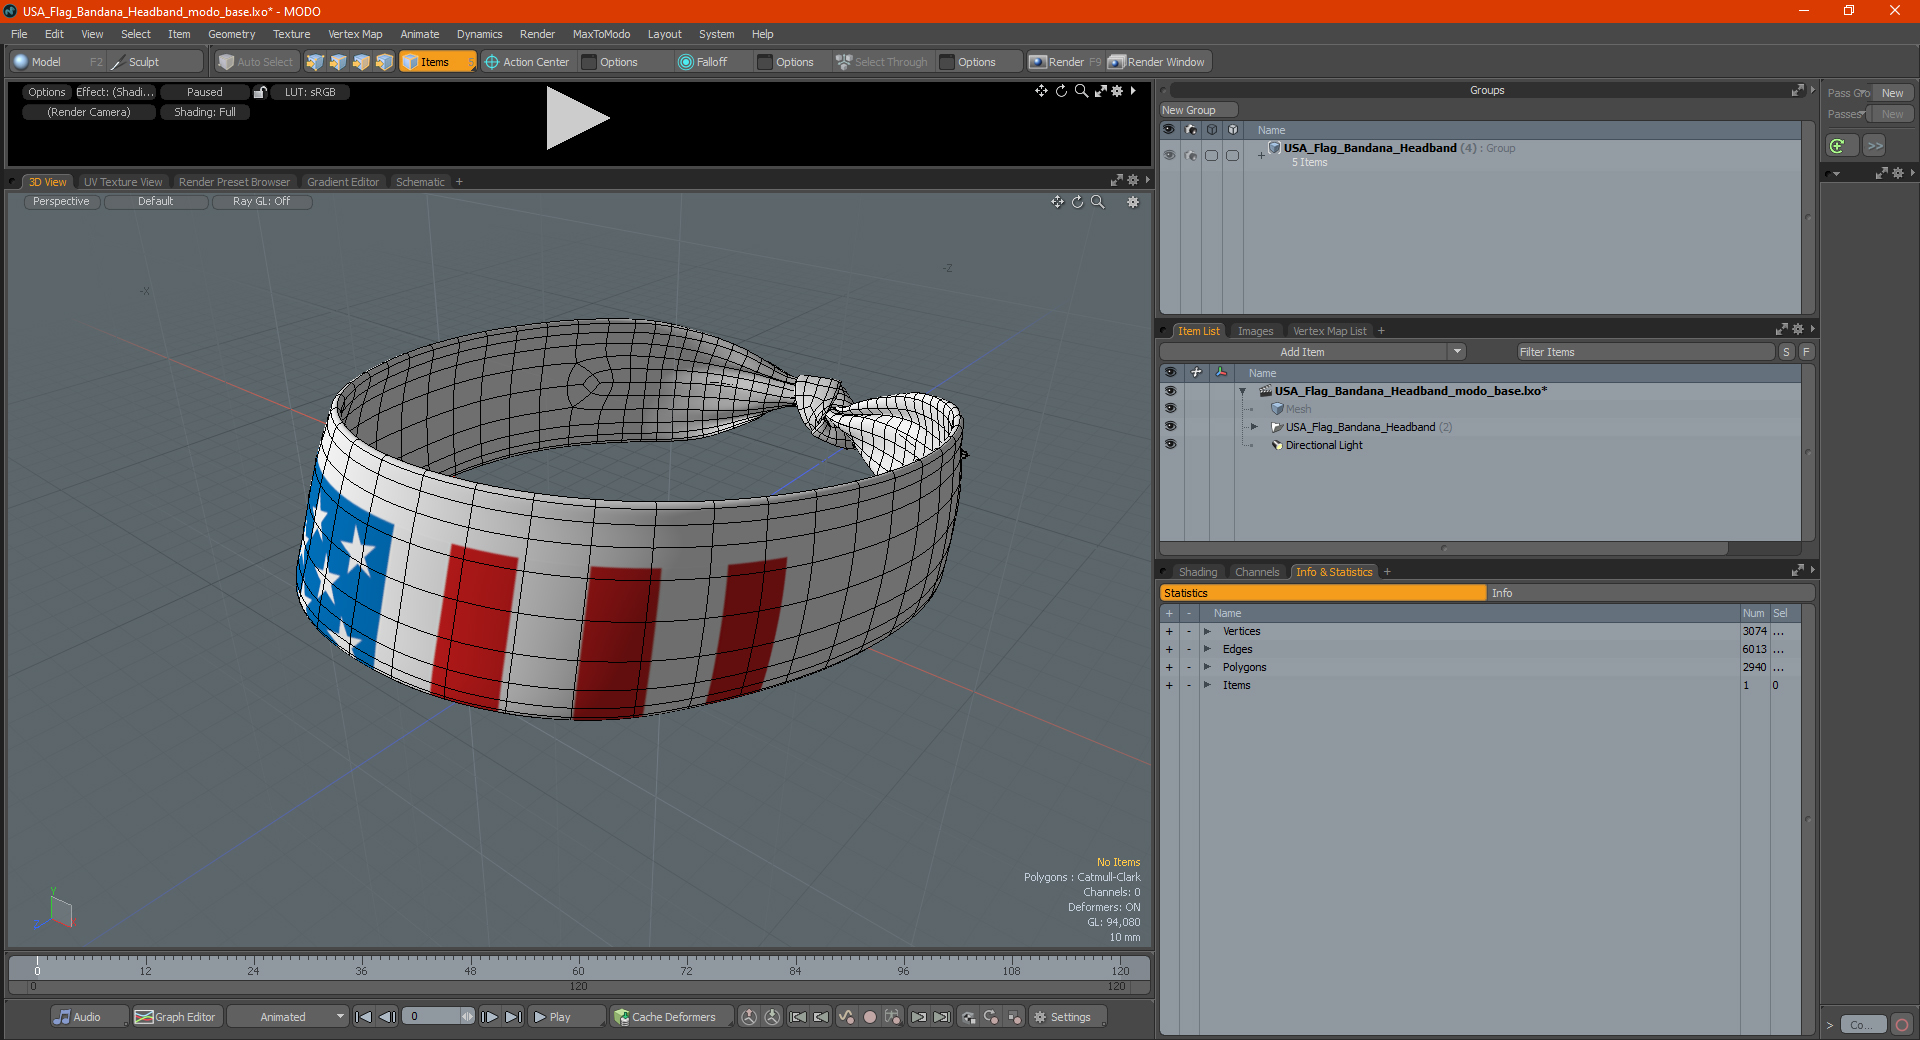Select Materials selection mode cube icon
This screenshot has height=1040, width=1920.
[x=384, y=62]
